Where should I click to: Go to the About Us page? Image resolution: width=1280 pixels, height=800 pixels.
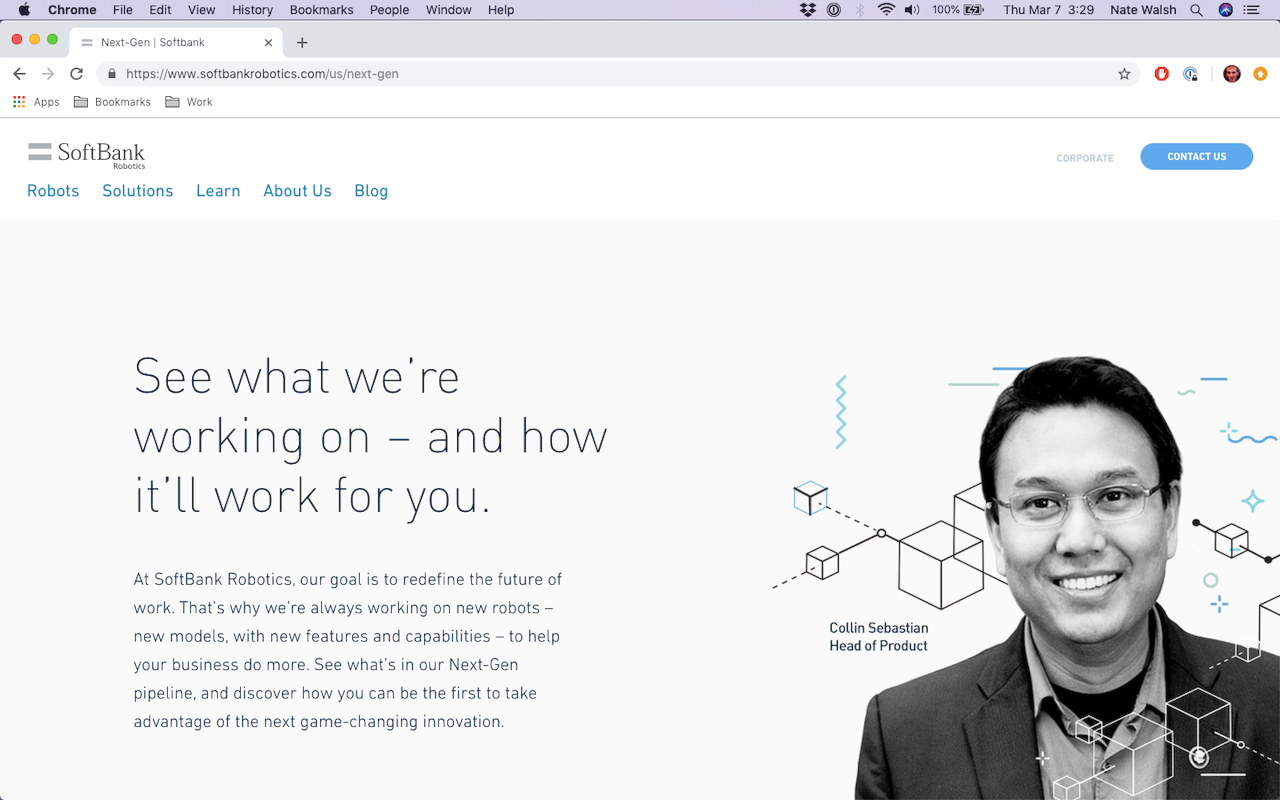(297, 191)
